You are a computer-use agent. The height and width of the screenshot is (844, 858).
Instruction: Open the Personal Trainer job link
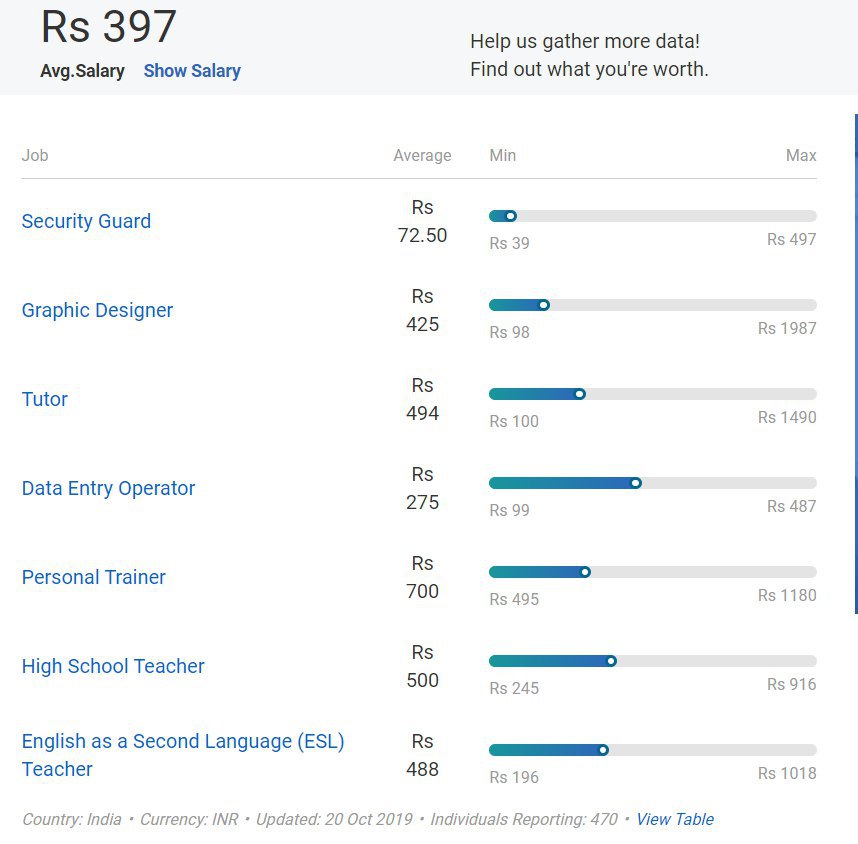pos(93,577)
